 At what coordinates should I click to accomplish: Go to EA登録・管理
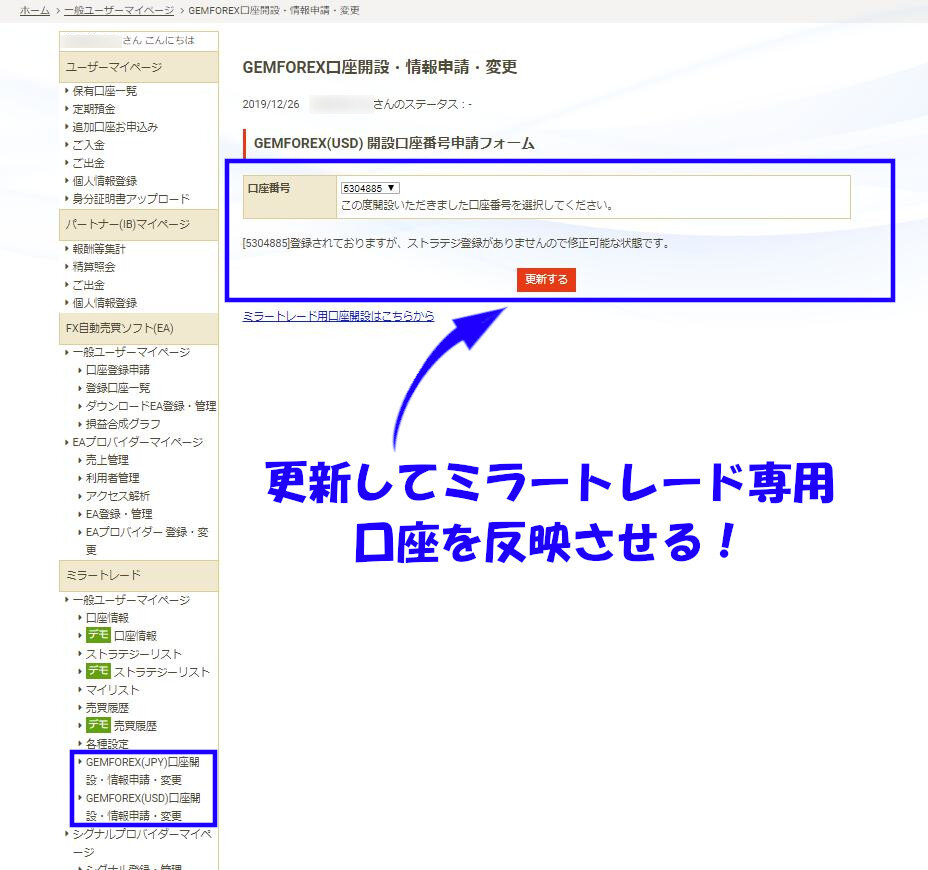[119, 514]
